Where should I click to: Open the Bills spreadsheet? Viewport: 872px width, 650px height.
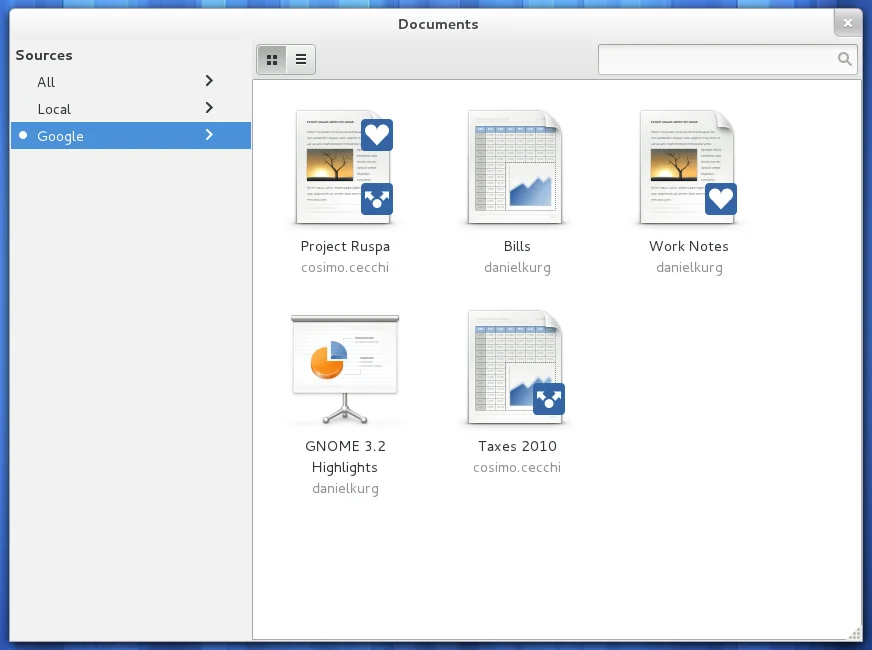[517, 165]
